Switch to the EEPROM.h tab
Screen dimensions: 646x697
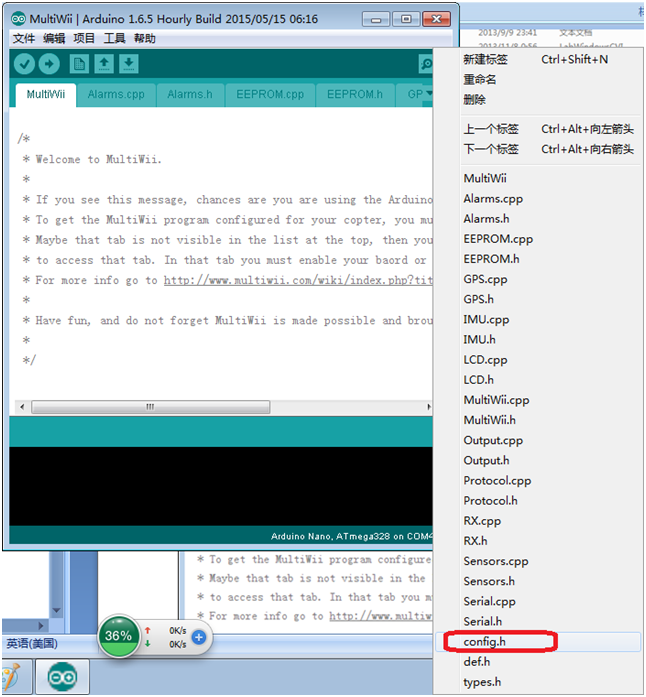point(355,95)
